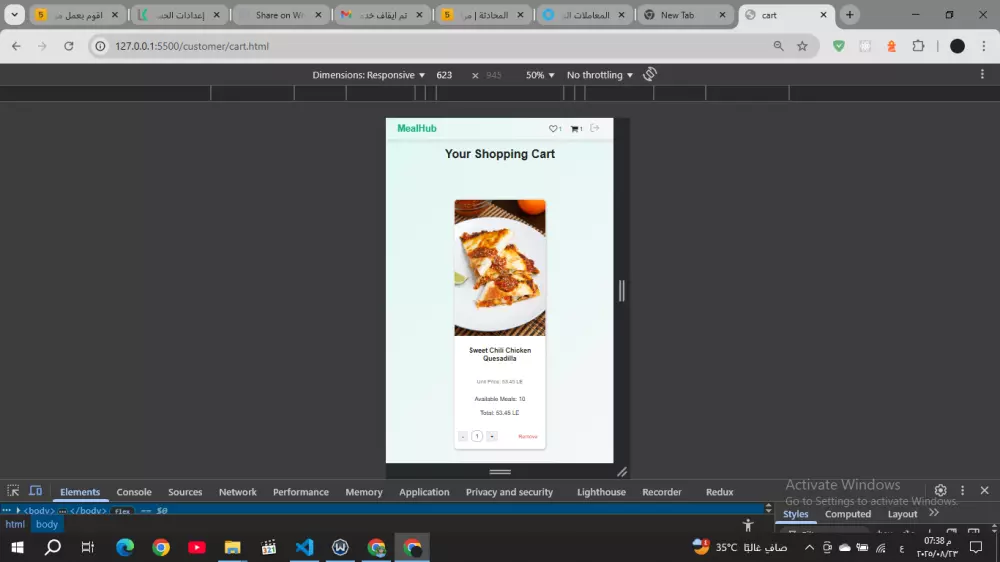
Task: View site information icon
Action: [x=100, y=46]
